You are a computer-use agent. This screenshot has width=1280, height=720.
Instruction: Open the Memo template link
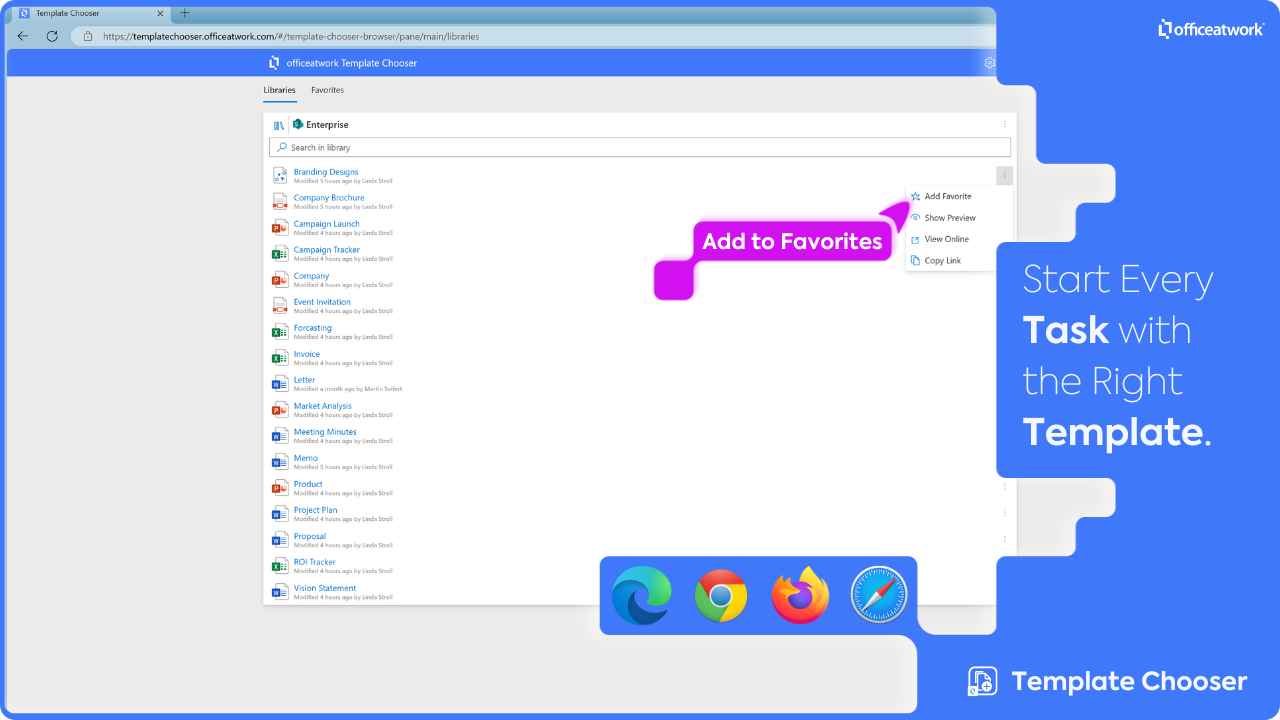(x=306, y=458)
